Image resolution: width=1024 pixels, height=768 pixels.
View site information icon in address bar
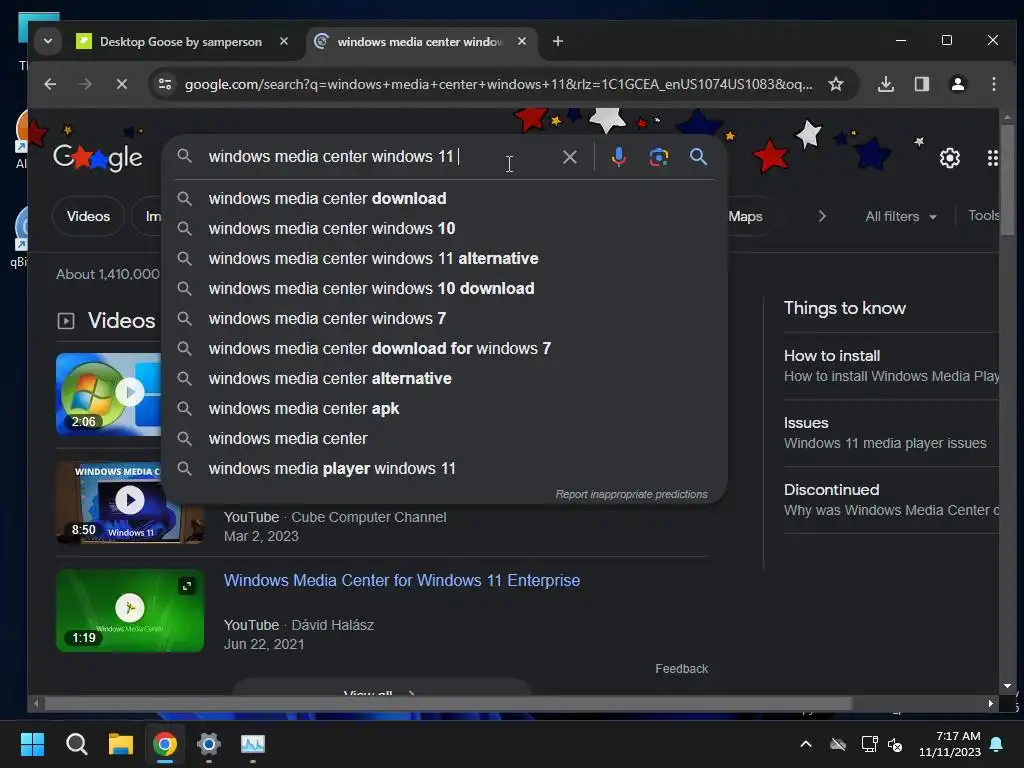coord(165,84)
